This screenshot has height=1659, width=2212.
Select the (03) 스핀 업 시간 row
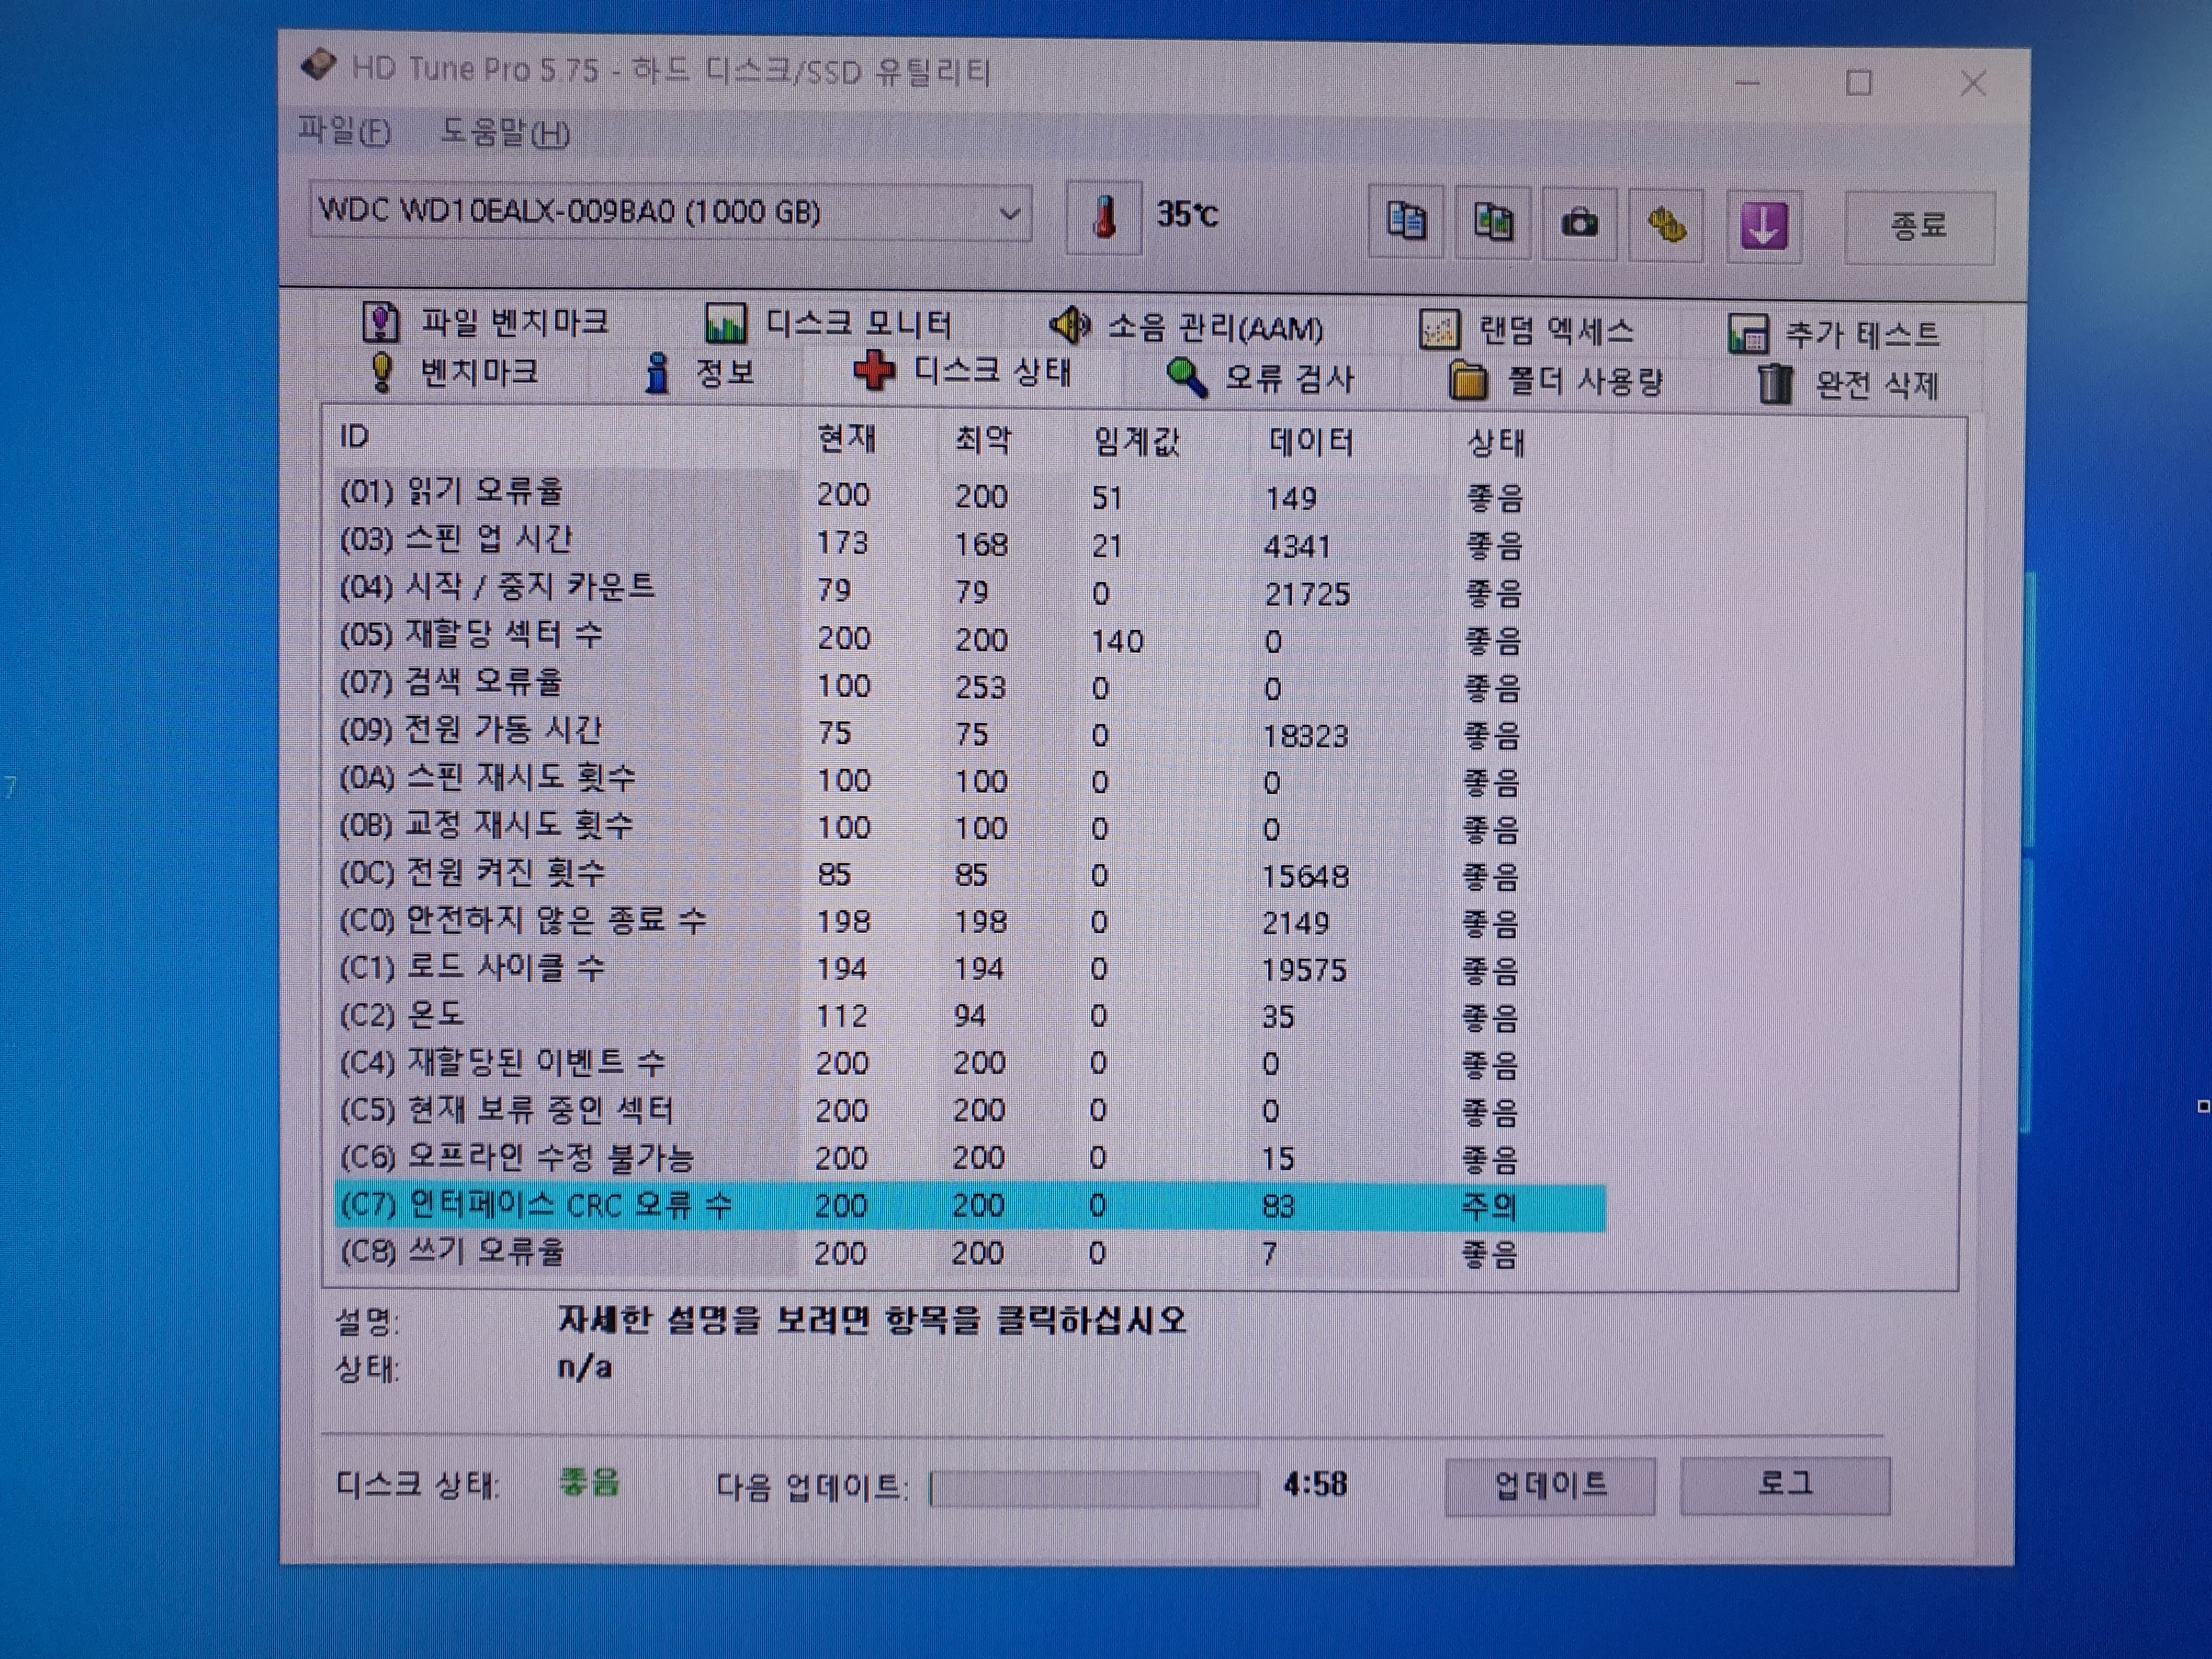pyautogui.click(x=971, y=543)
